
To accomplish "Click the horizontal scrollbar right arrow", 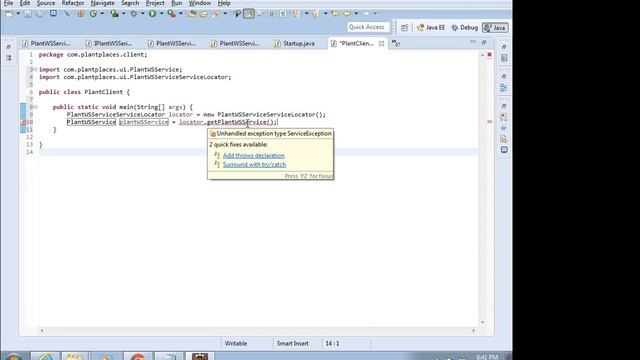I will click(473, 331).
